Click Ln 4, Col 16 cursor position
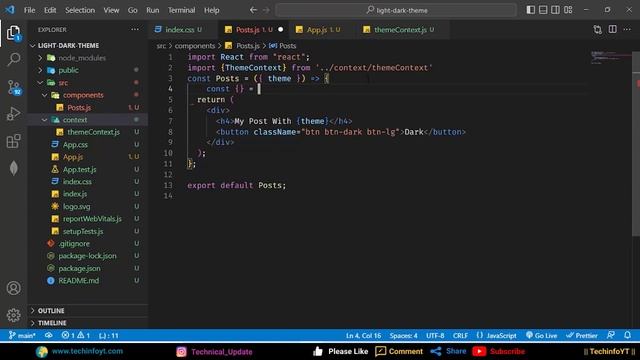640x360 pixels. click(x=363, y=336)
